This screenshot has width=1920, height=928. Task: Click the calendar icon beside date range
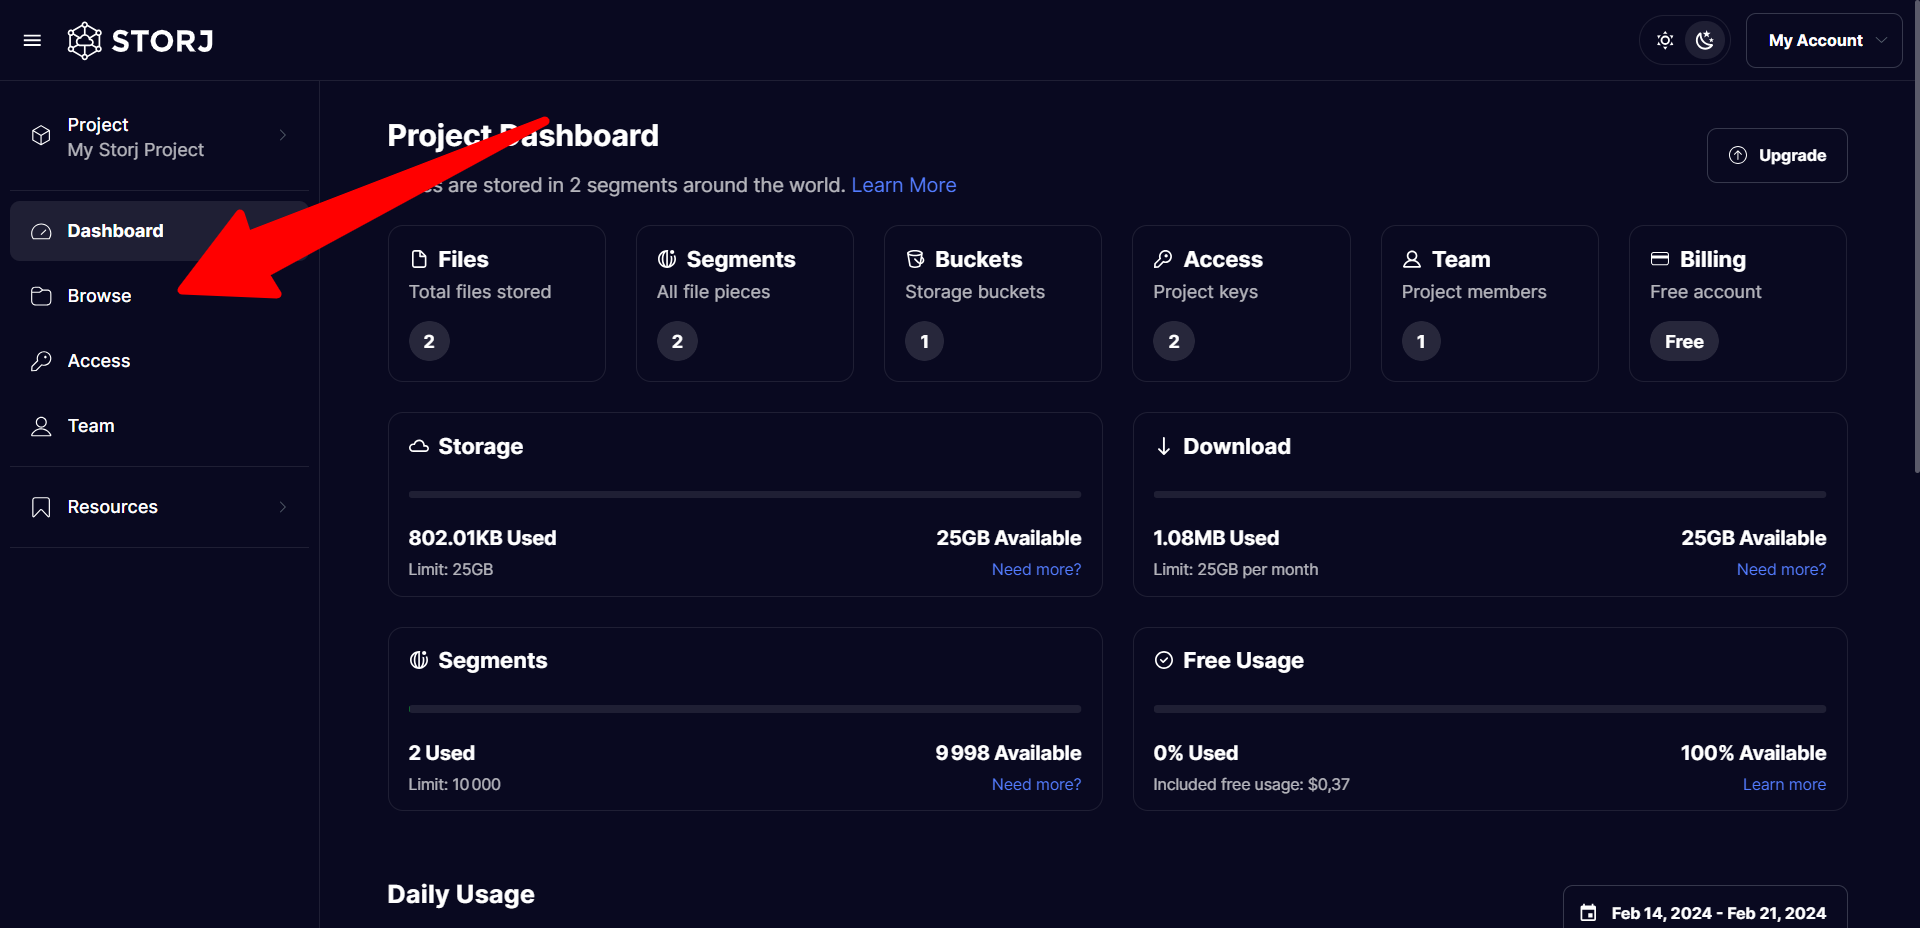coord(1588,913)
